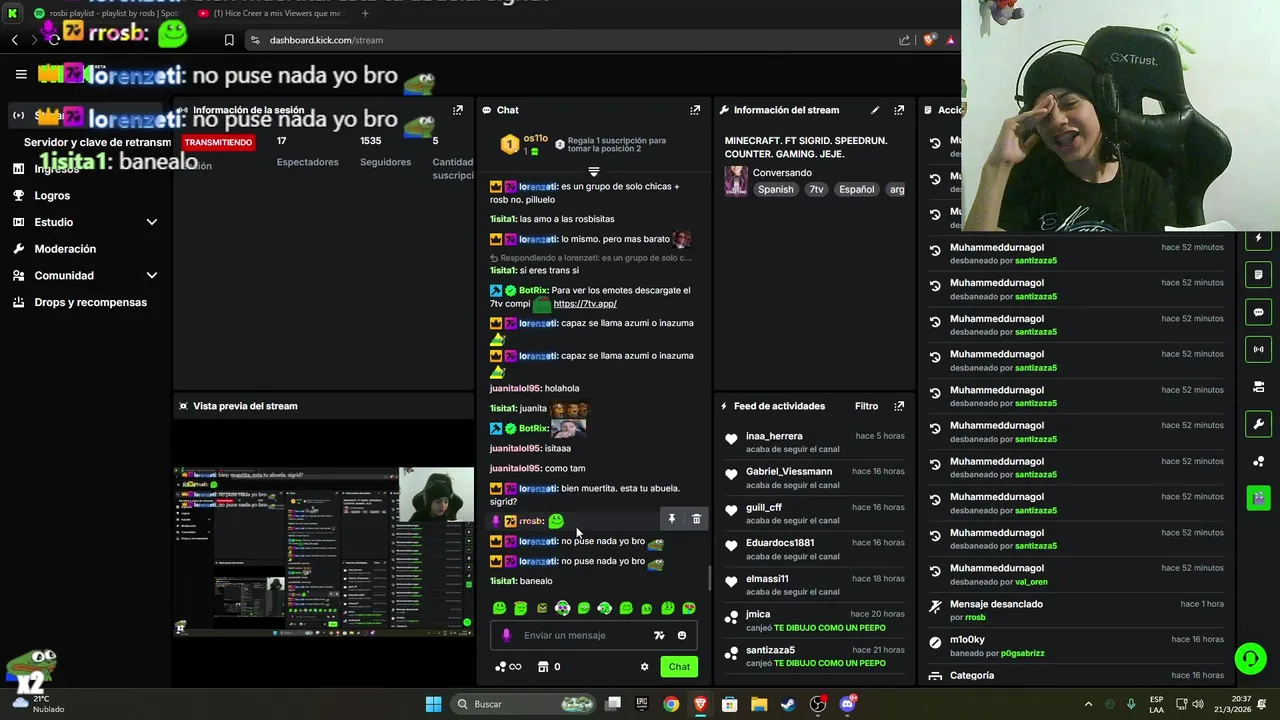Expand the Comunidad sidebar section
Viewport: 1280px width, 720px height.
pyautogui.click(x=152, y=275)
